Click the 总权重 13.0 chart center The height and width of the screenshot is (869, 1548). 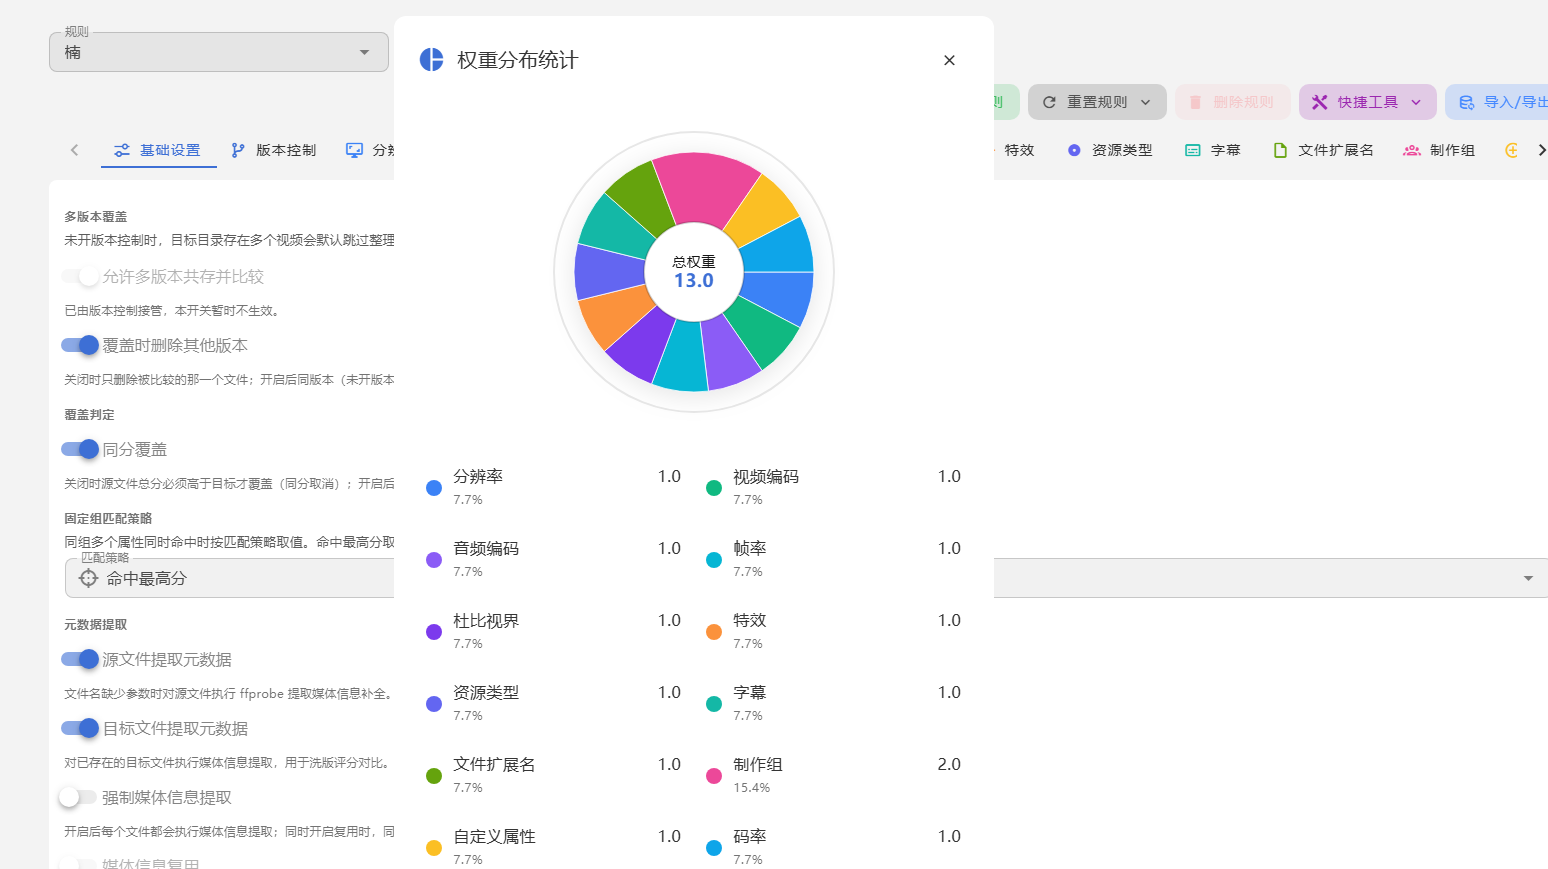click(x=694, y=272)
